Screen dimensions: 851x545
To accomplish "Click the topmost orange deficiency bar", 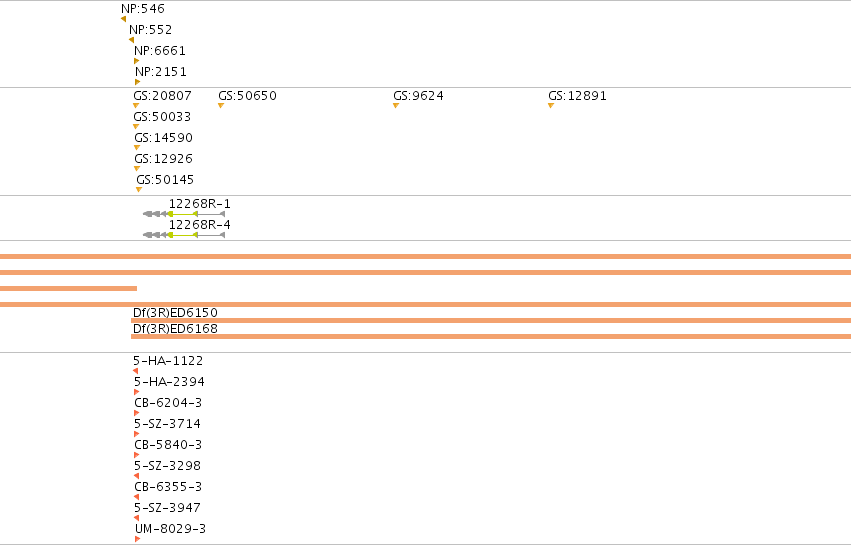I will 426,257.
